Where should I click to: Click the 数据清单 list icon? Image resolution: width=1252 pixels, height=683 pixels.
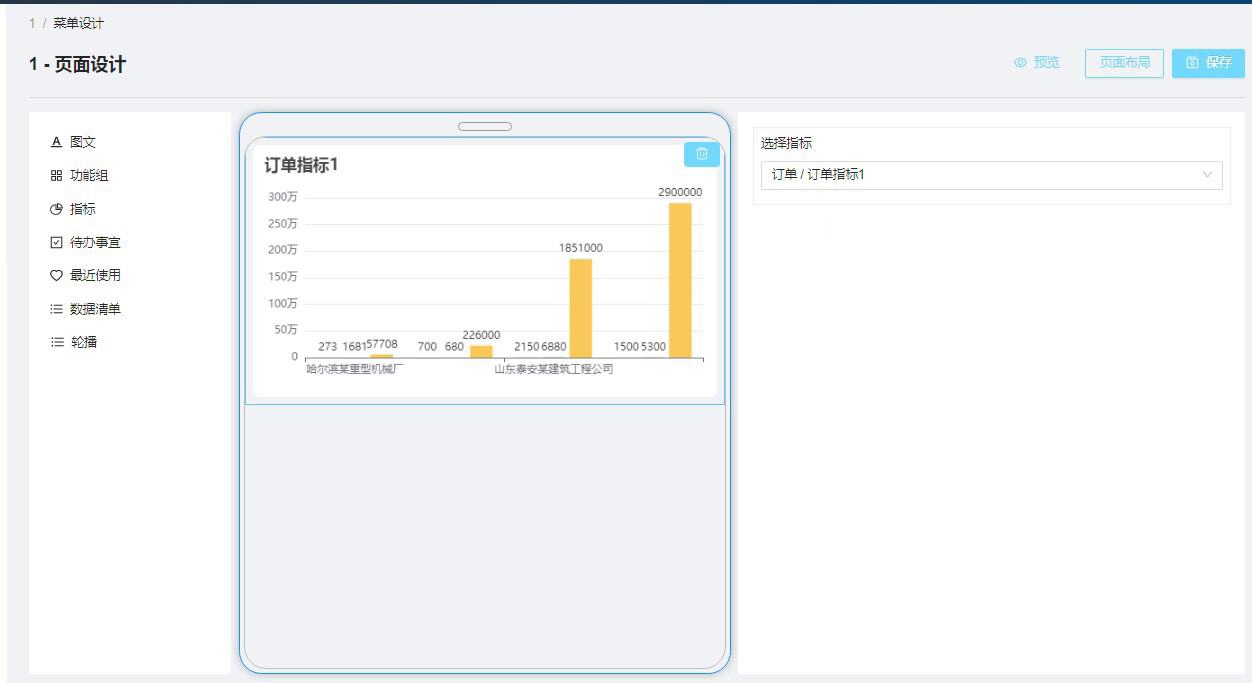point(56,309)
